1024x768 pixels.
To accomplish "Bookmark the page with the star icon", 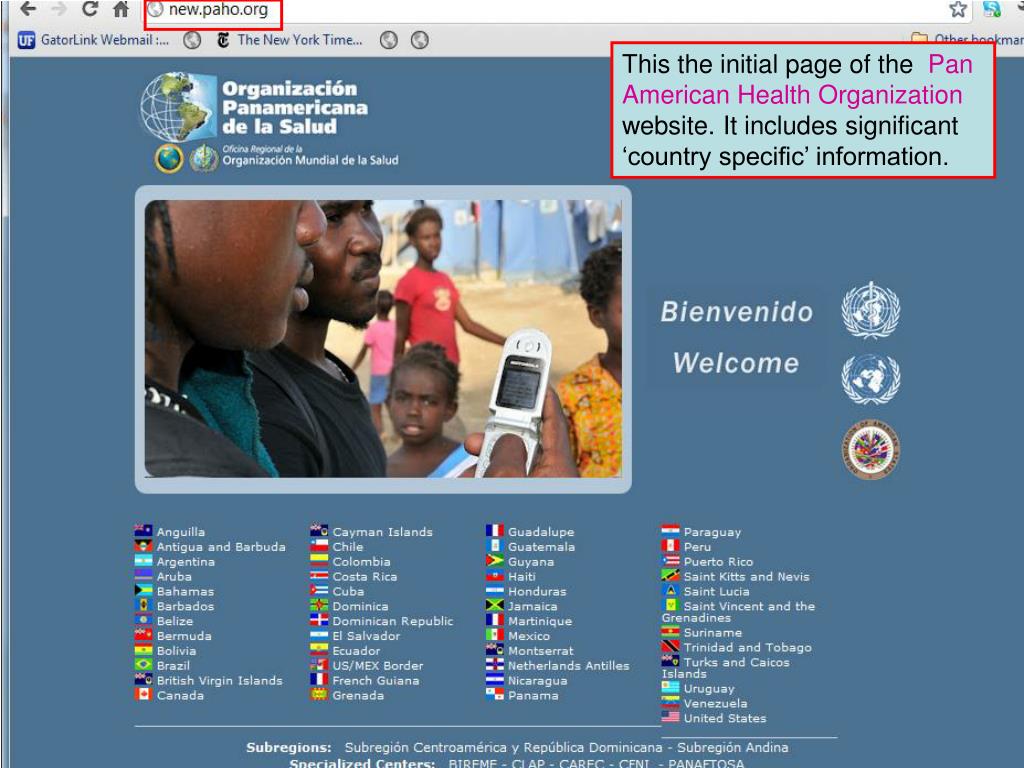I will tap(958, 8).
